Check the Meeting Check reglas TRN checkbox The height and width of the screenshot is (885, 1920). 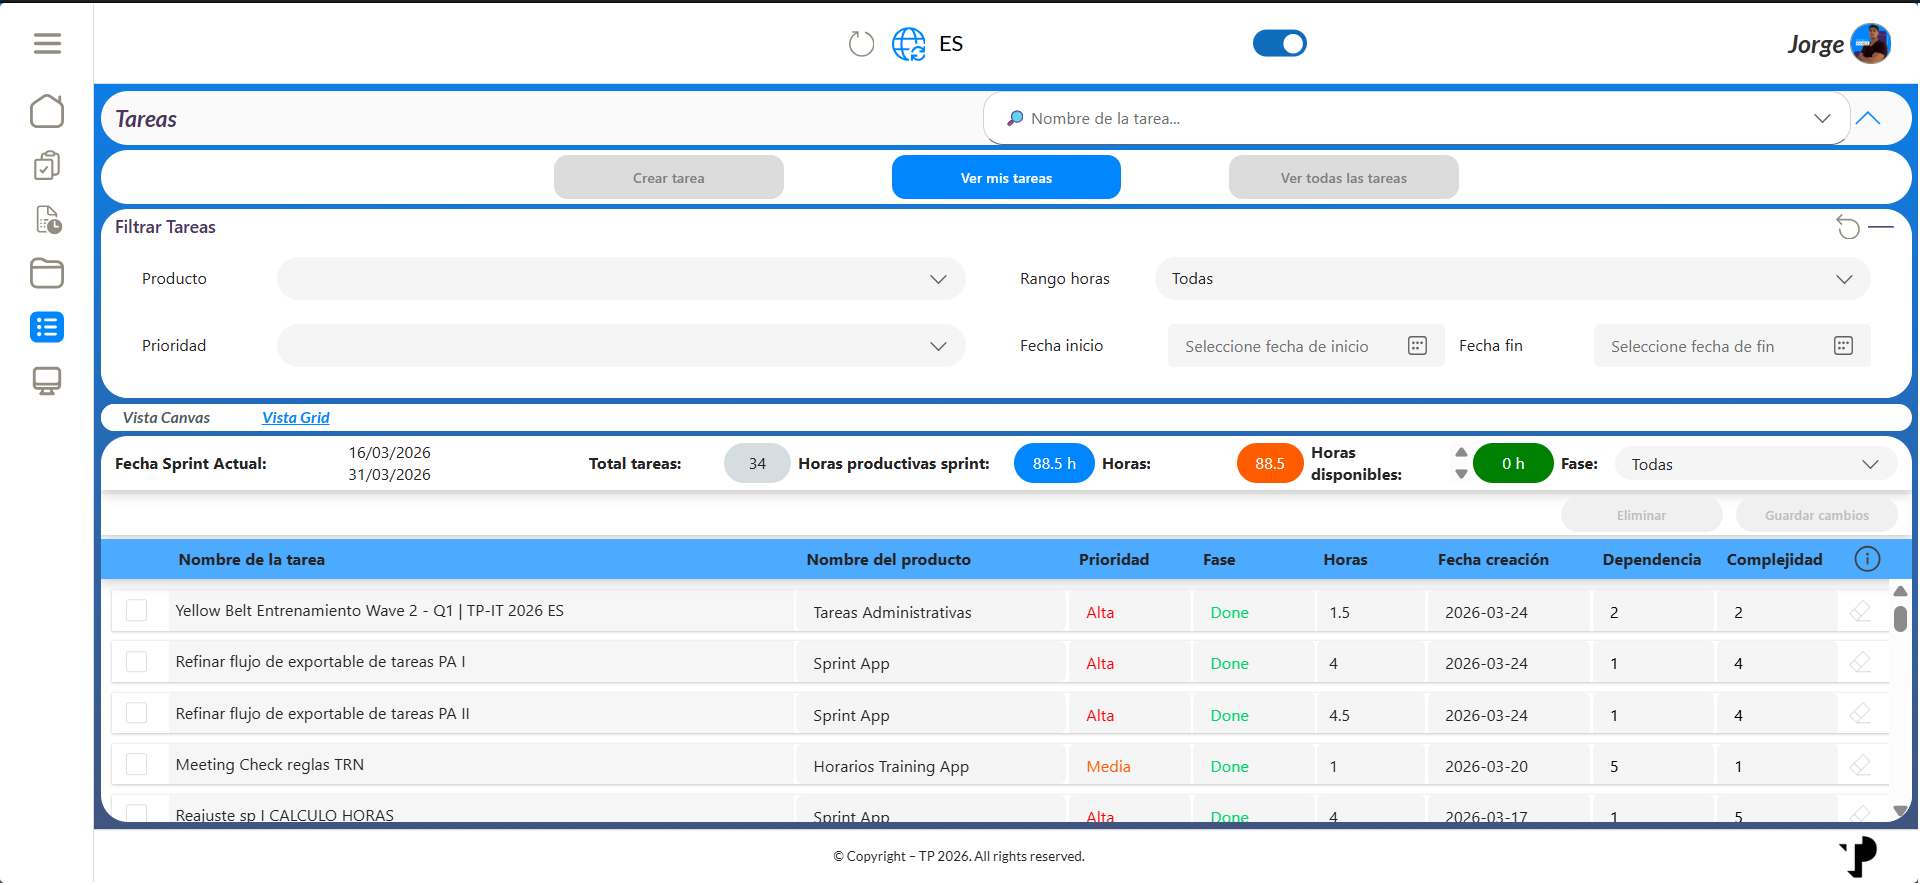point(137,764)
